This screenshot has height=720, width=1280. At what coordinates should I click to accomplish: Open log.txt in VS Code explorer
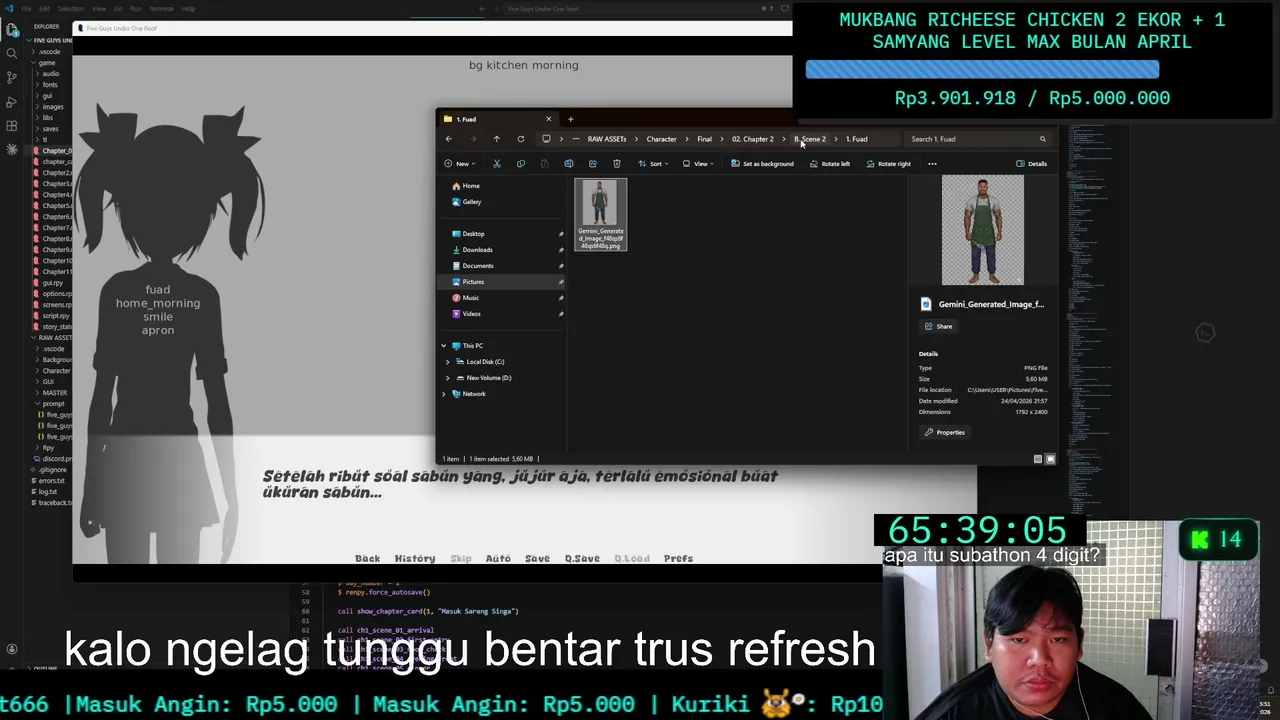tap(47, 492)
